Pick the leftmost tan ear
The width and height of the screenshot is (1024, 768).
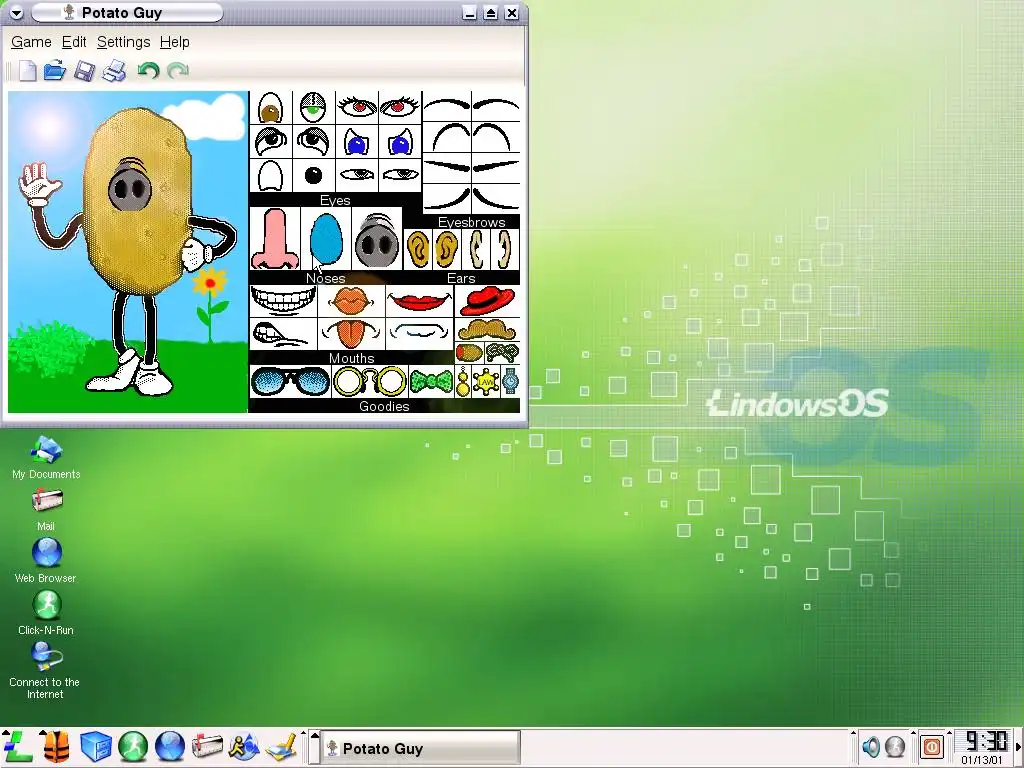coord(418,249)
